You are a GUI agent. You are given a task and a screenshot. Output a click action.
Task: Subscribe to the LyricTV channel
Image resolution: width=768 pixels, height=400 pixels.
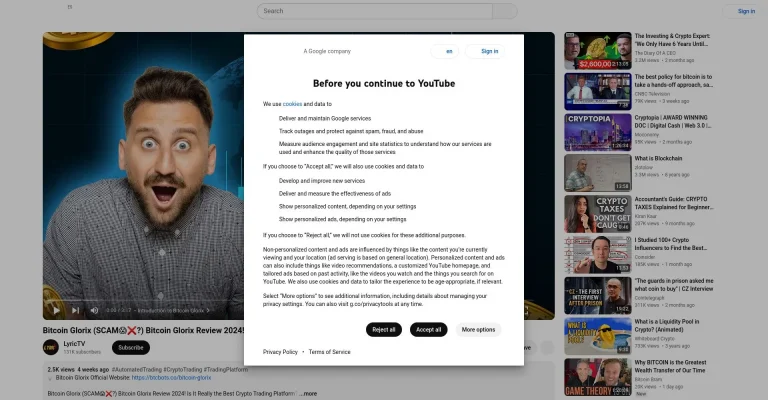[131, 348]
